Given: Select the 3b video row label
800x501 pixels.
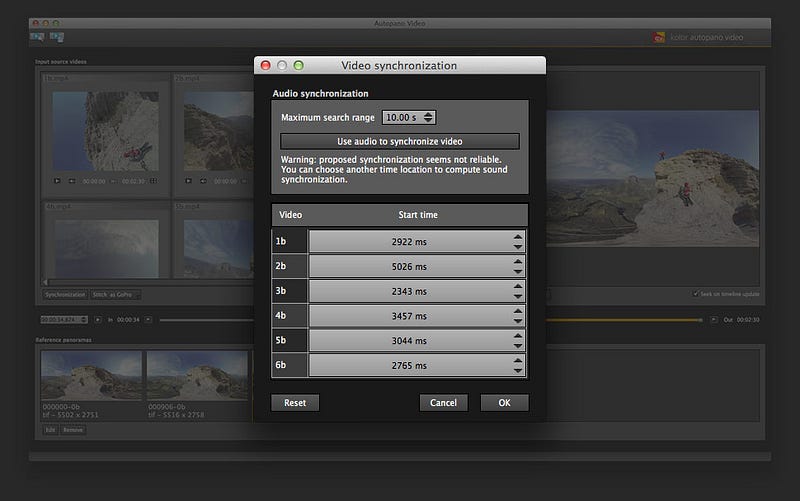Looking at the screenshot, I should (289, 291).
